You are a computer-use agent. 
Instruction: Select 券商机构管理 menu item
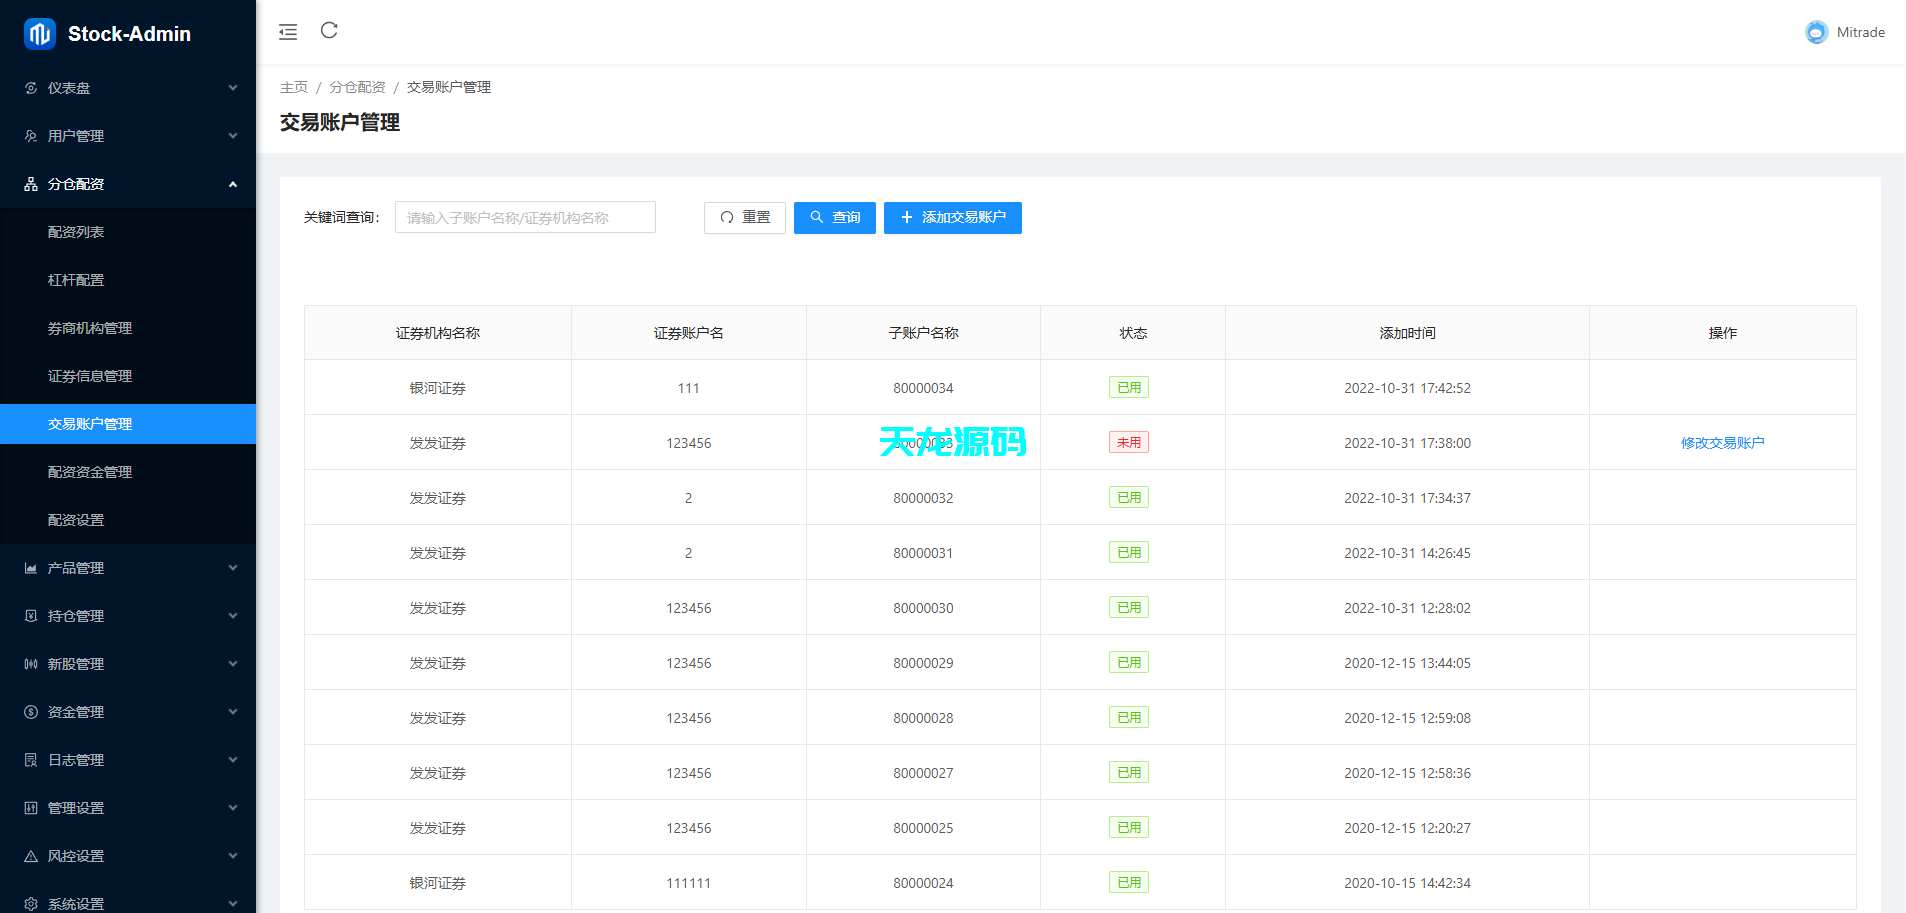[90, 328]
